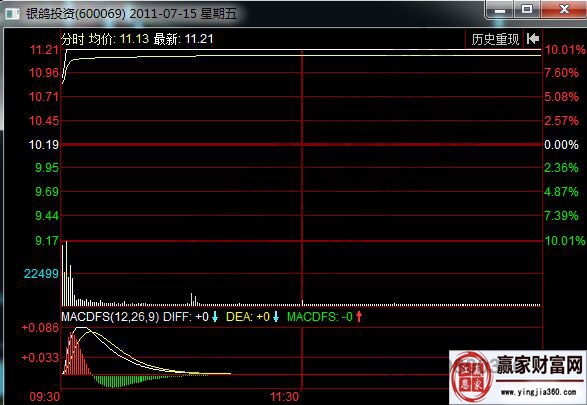
Task: Click the window title bar app icon
Action: coord(12,14)
